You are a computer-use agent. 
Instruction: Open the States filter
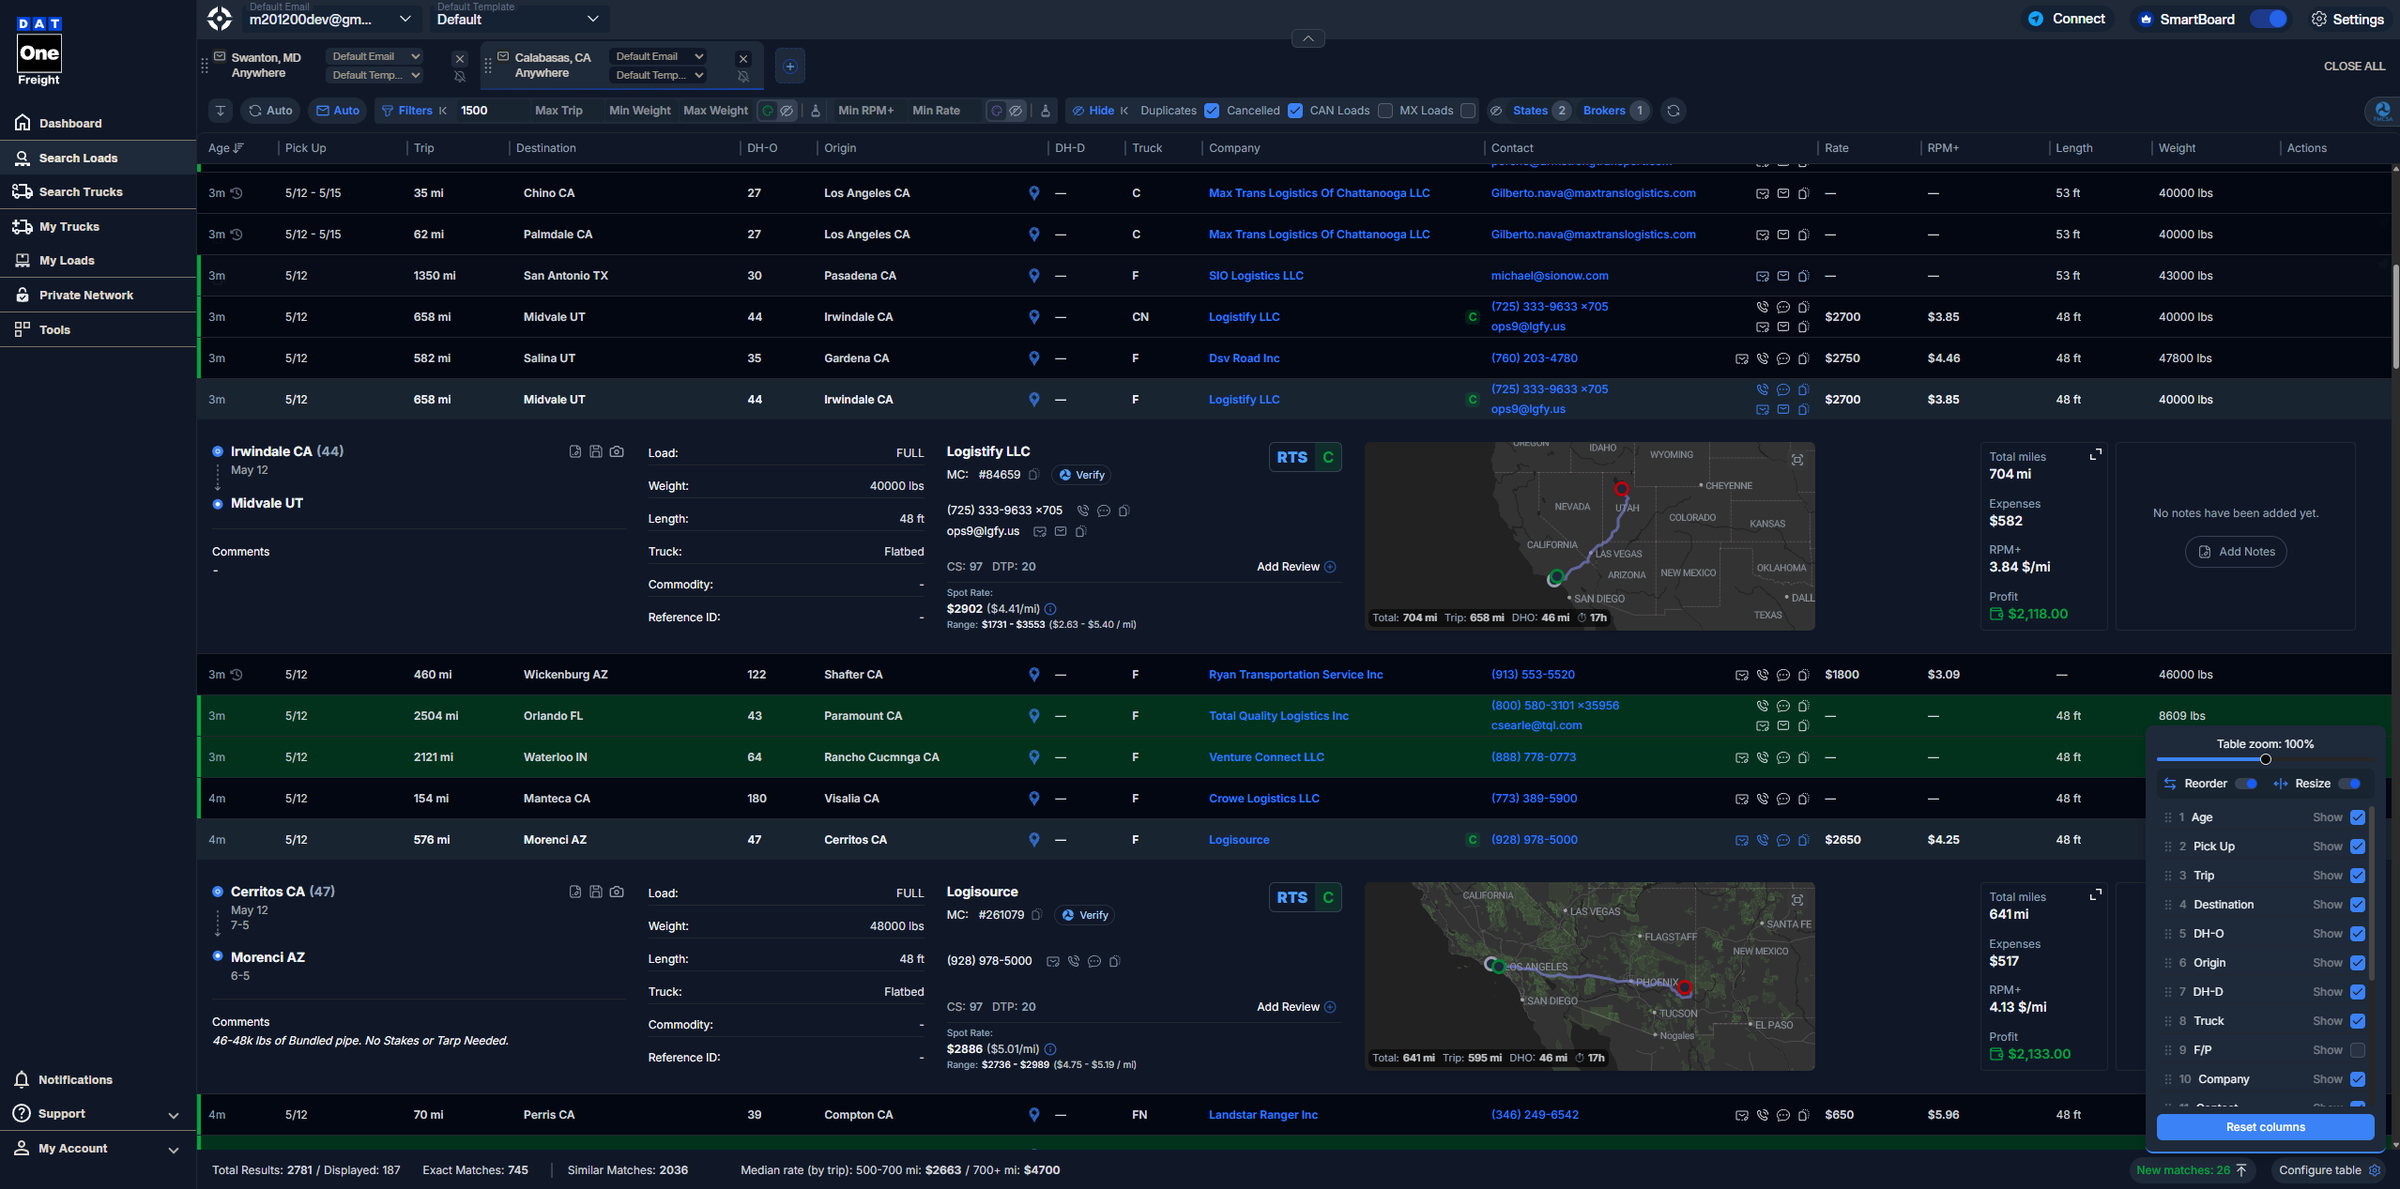pos(1540,110)
